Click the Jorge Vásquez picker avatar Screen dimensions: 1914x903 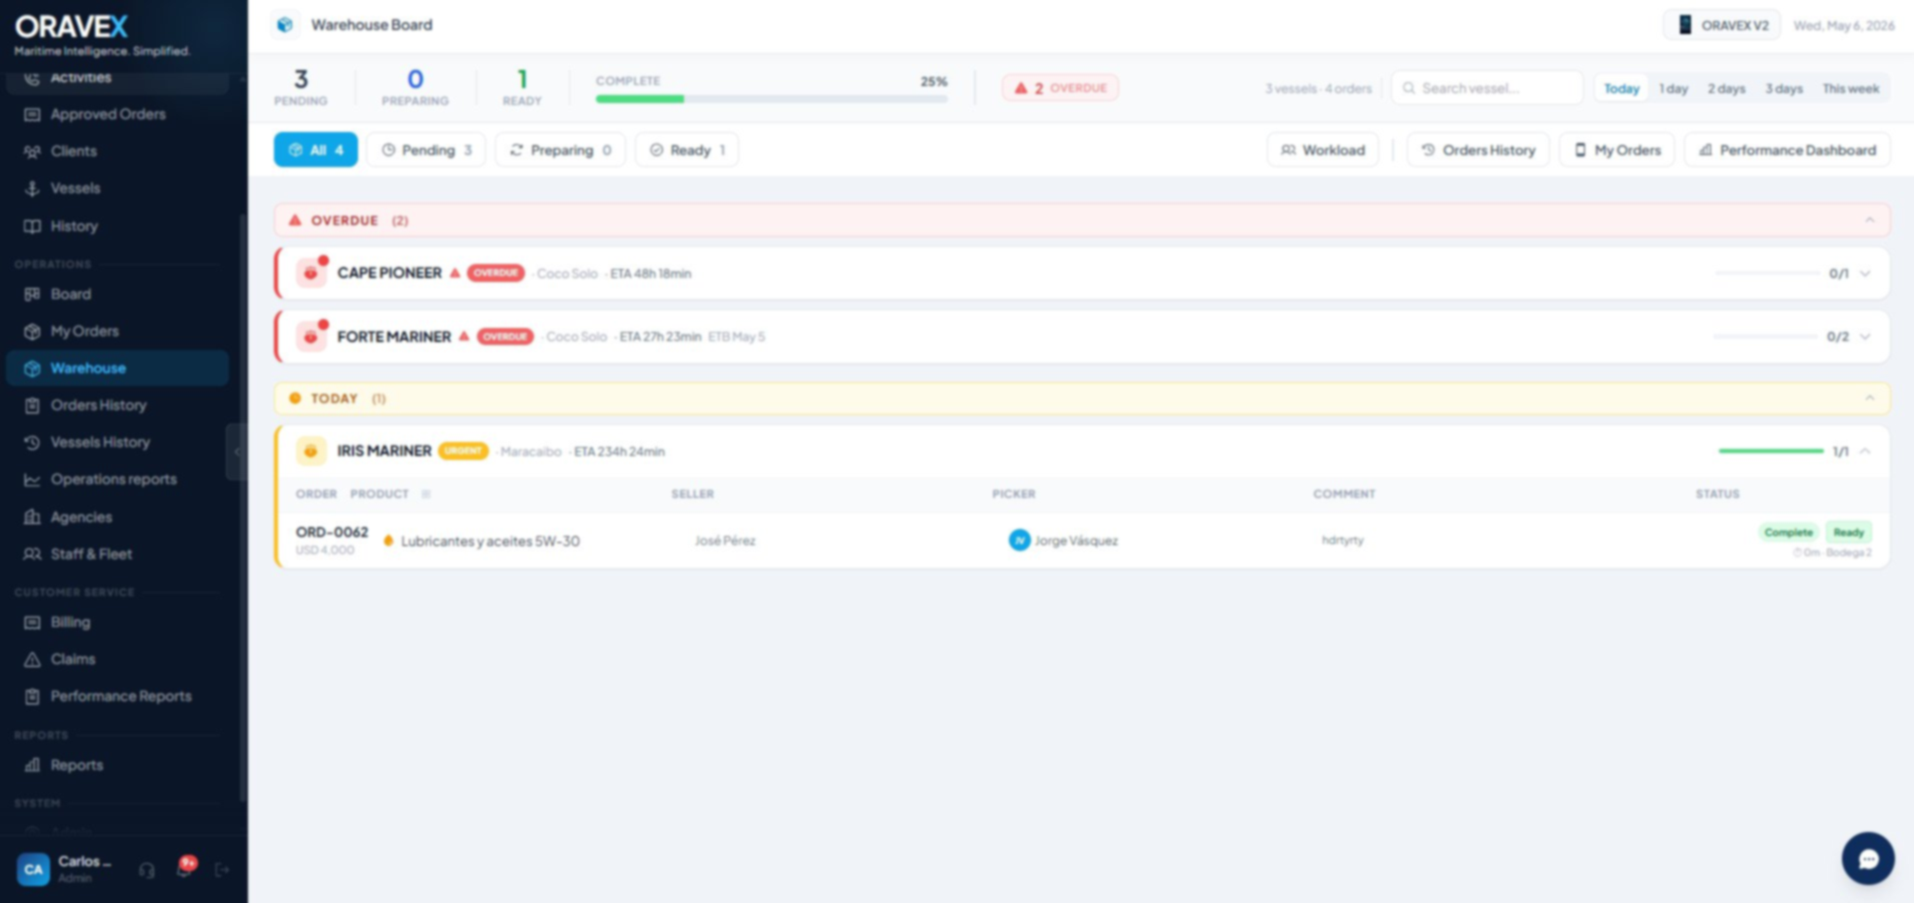point(1019,540)
